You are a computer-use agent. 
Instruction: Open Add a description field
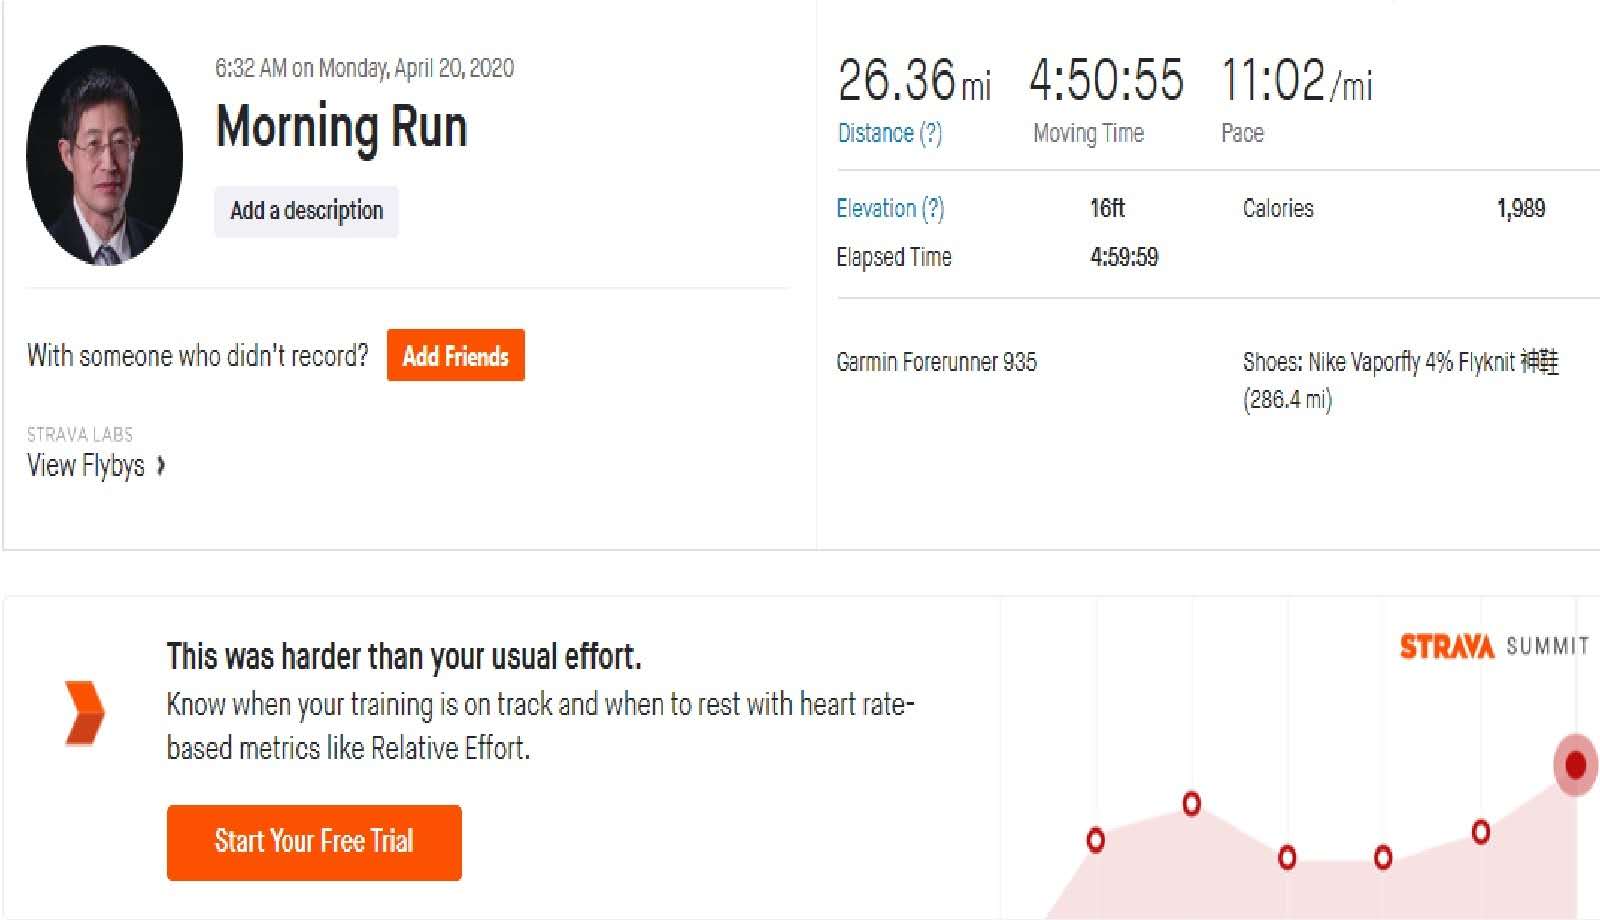[306, 211]
